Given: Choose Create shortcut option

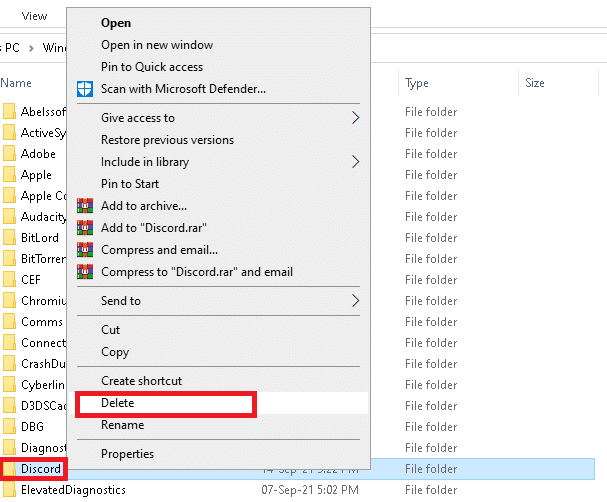Looking at the screenshot, I should pyautogui.click(x=141, y=381).
